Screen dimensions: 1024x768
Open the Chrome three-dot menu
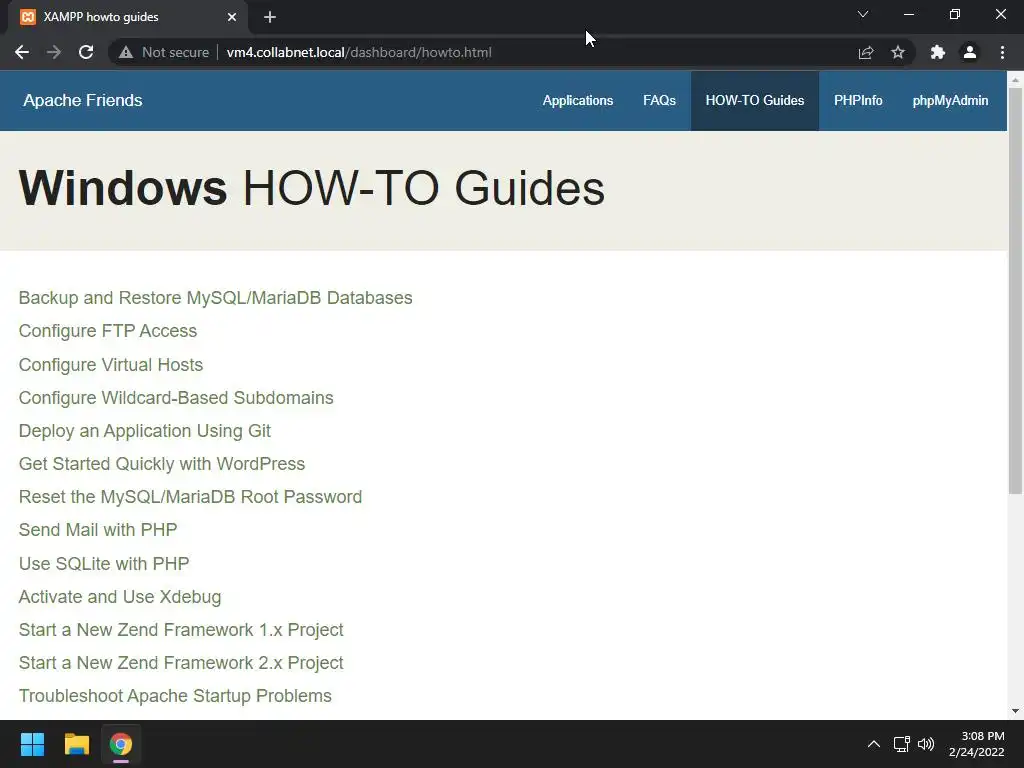1002,52
